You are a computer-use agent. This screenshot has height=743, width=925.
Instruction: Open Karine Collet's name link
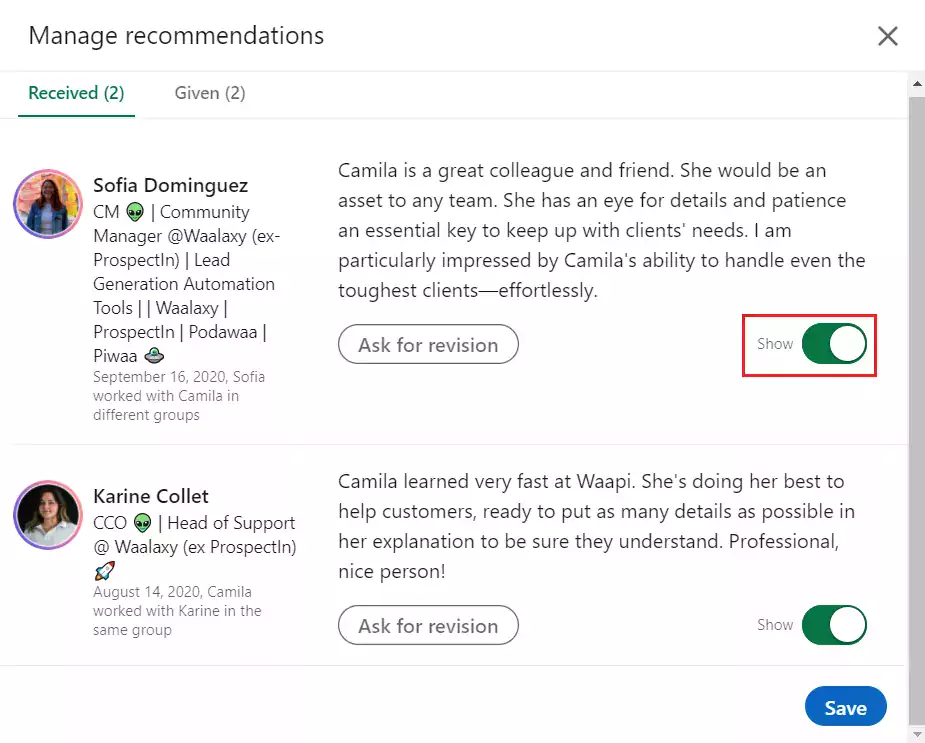click(151, 496)
